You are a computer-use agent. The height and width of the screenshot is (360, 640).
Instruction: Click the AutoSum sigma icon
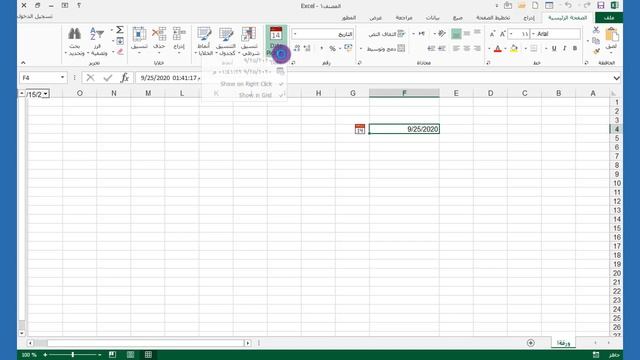pos(120,30)
